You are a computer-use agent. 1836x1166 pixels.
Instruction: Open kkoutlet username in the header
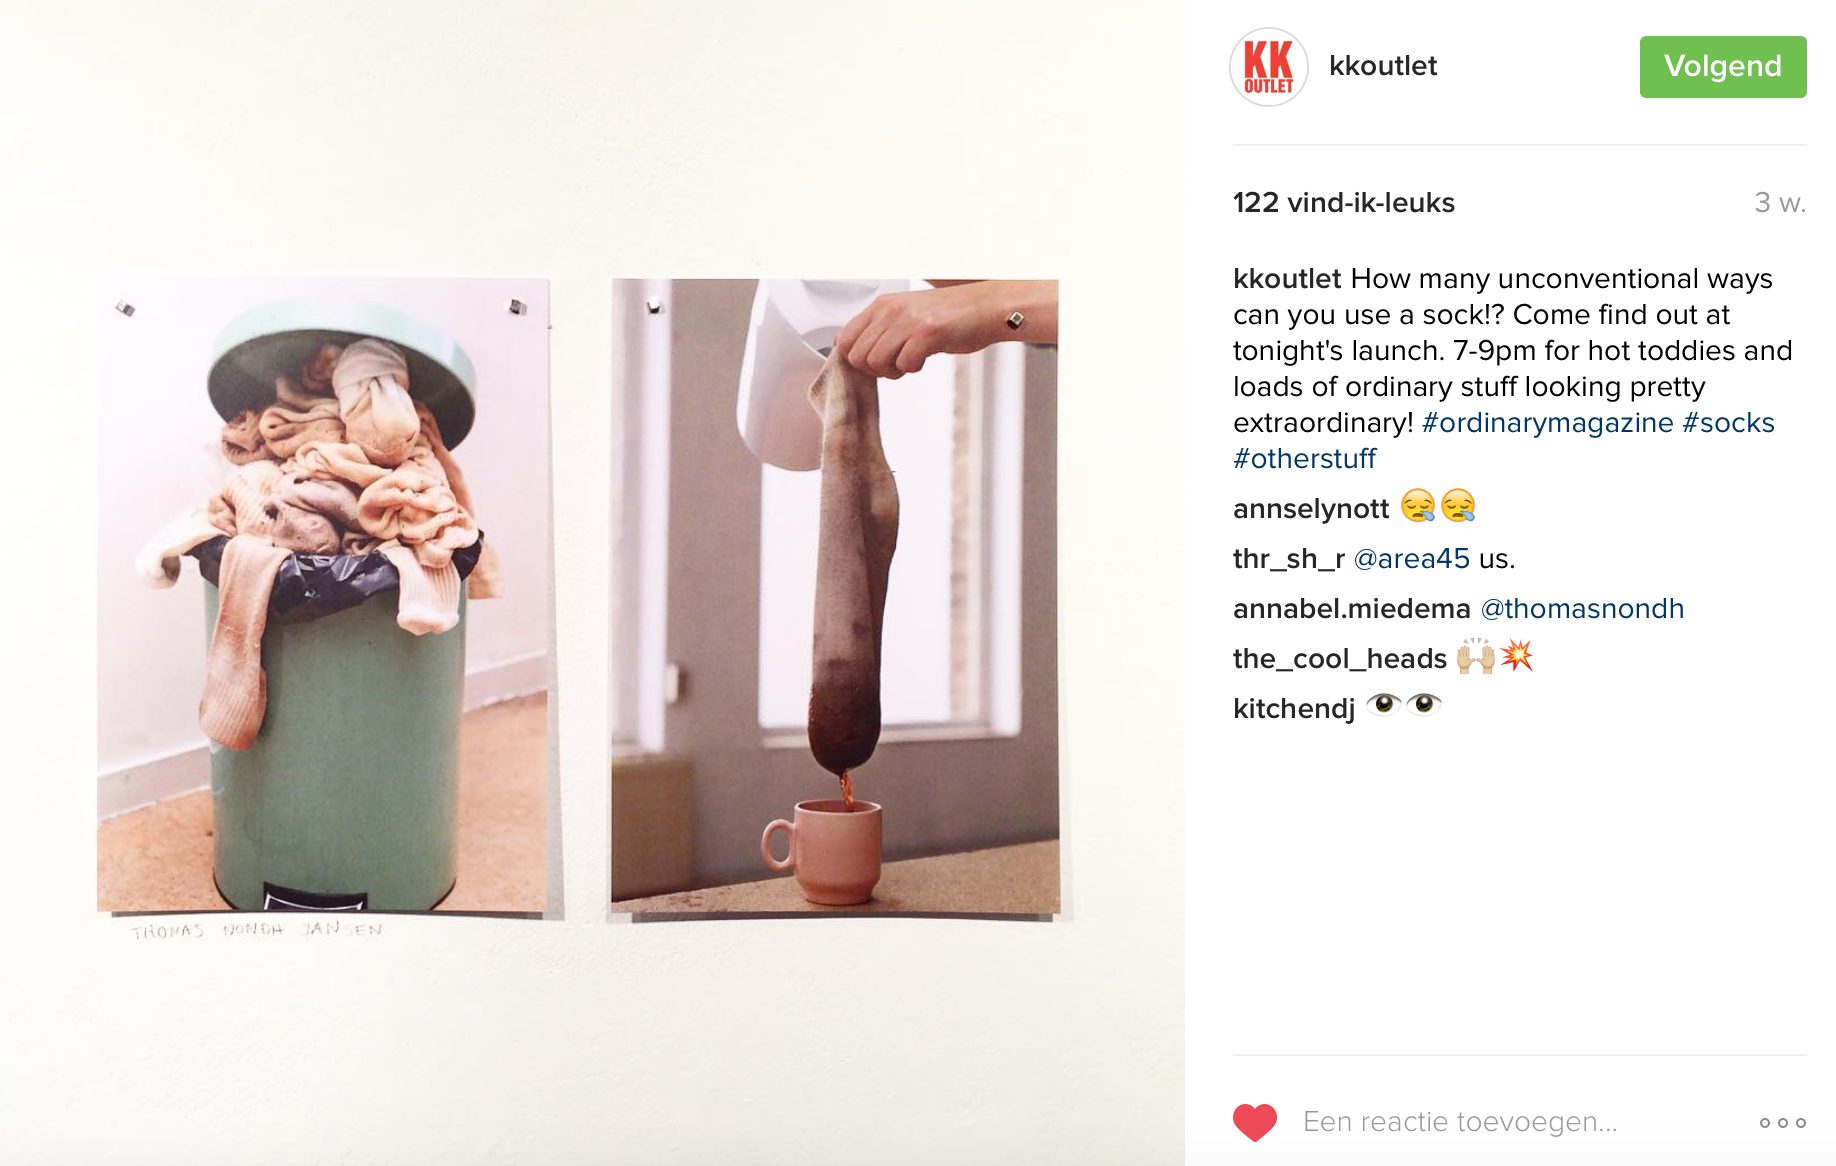[x=1383, y=66]
